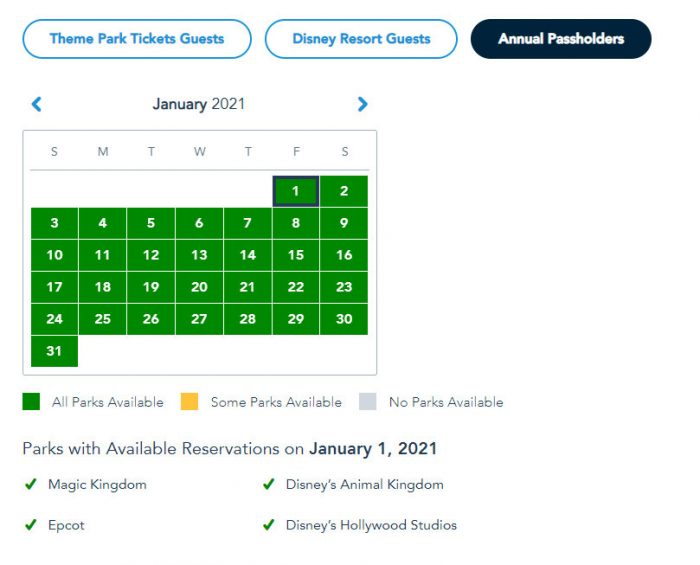Click the Magic Kingdom park name
The width and height of the screenshot is (700, 565).
pos(97,485)
